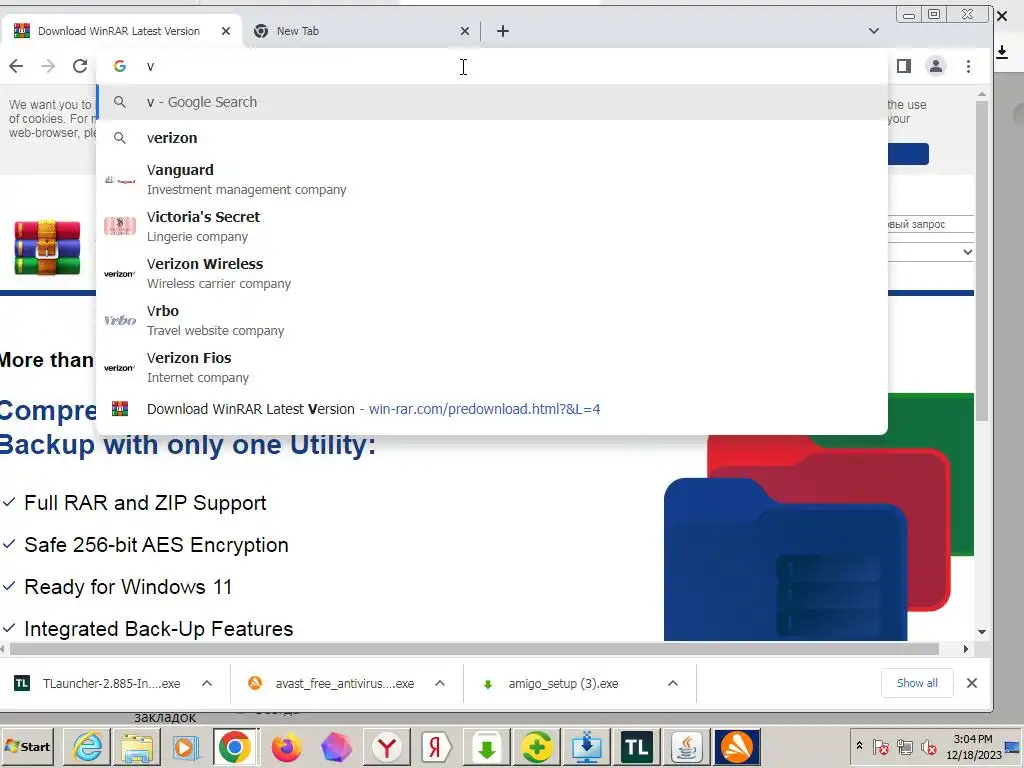Select Vanguard investment company suggestion
Screen dimensions: 1024x768
492,180
